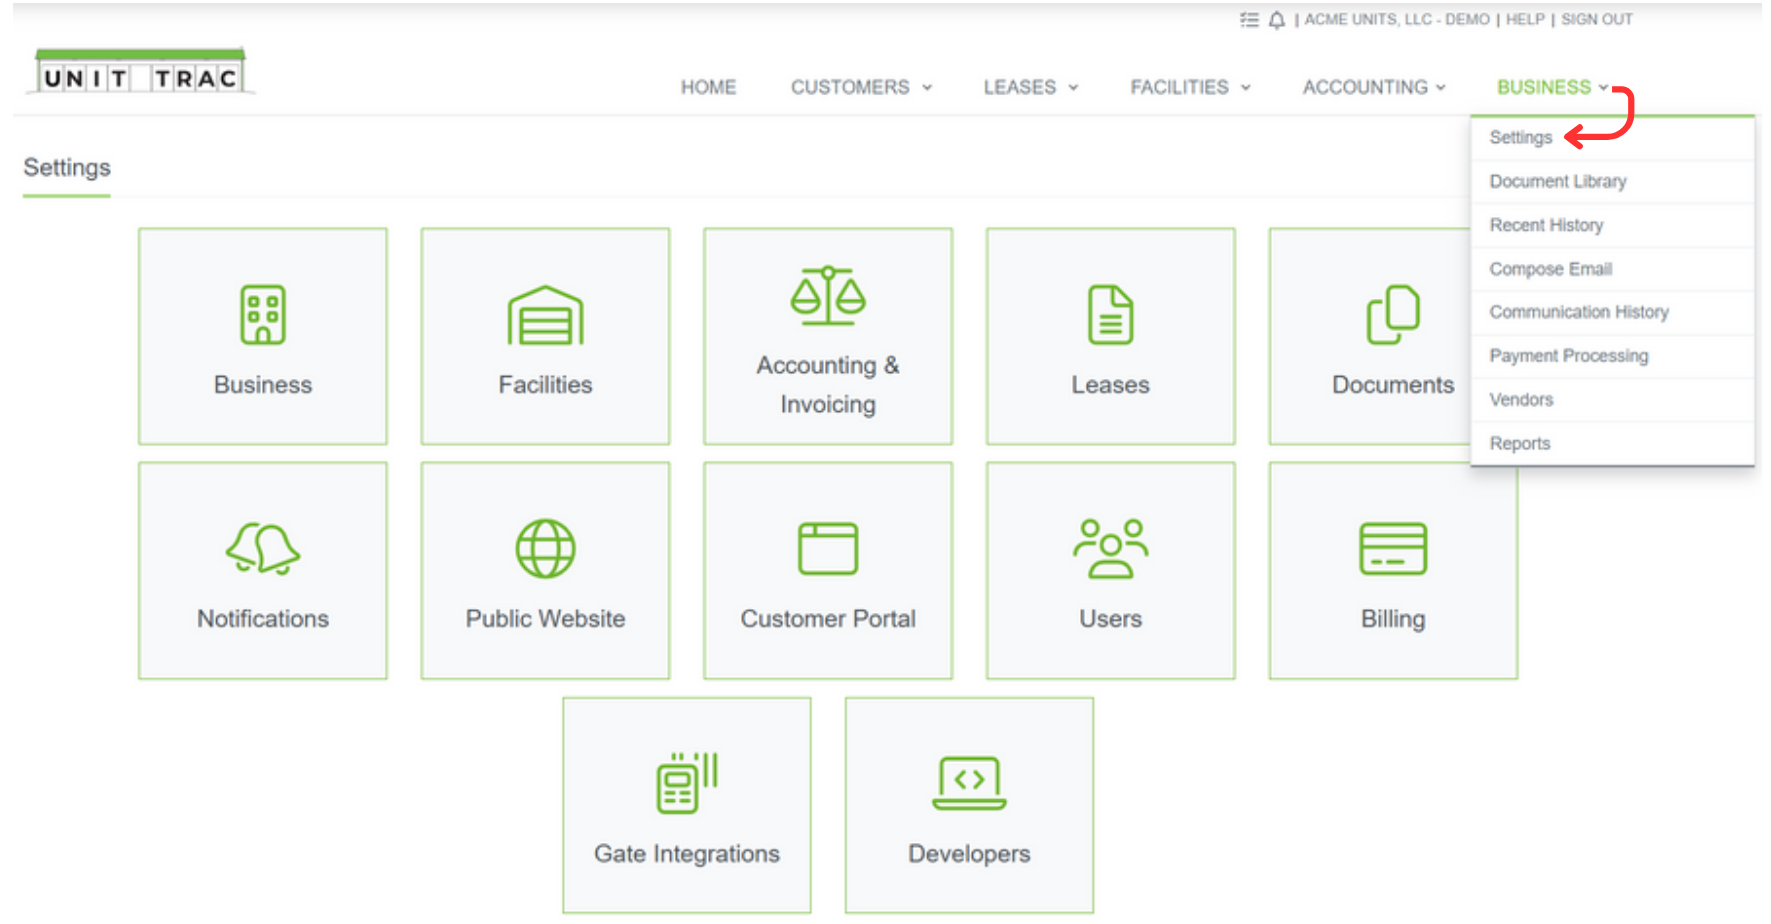Open Gate Integrations keypad icon
Viewport: 1771px width, 924px height.
pyautogui.click(x=687, y=783)
